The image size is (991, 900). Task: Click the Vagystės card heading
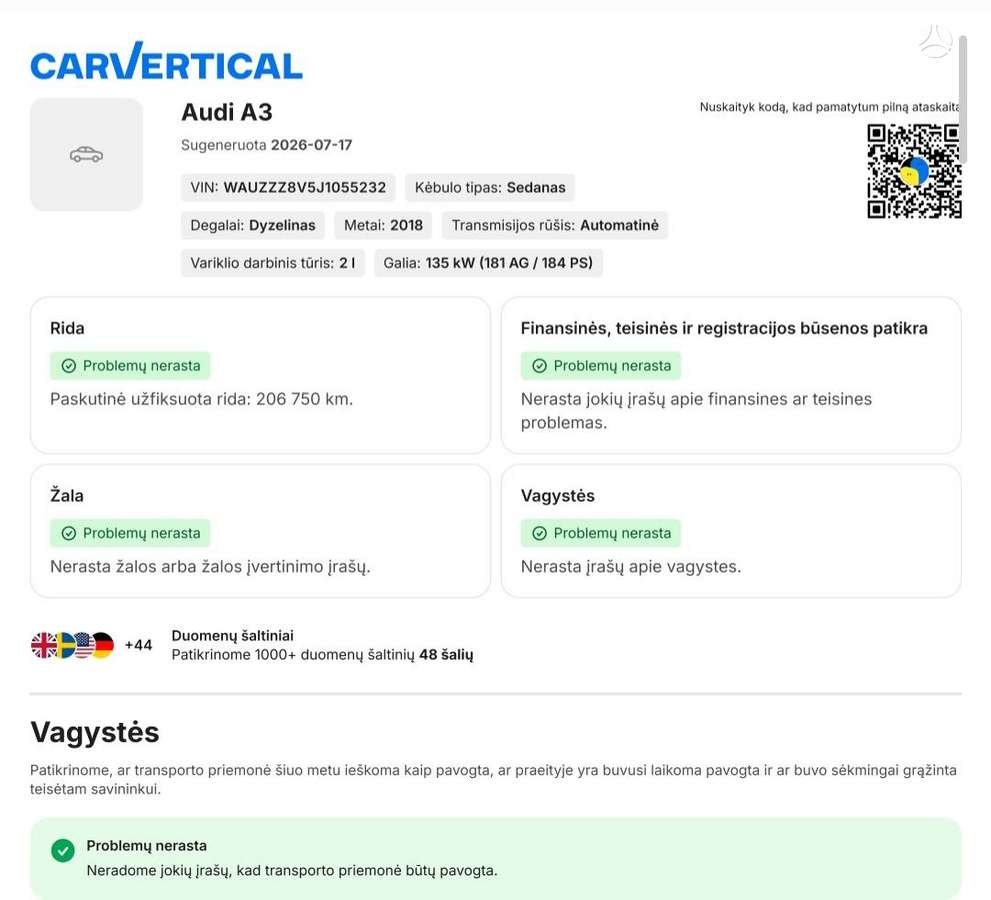coord(558,496)
